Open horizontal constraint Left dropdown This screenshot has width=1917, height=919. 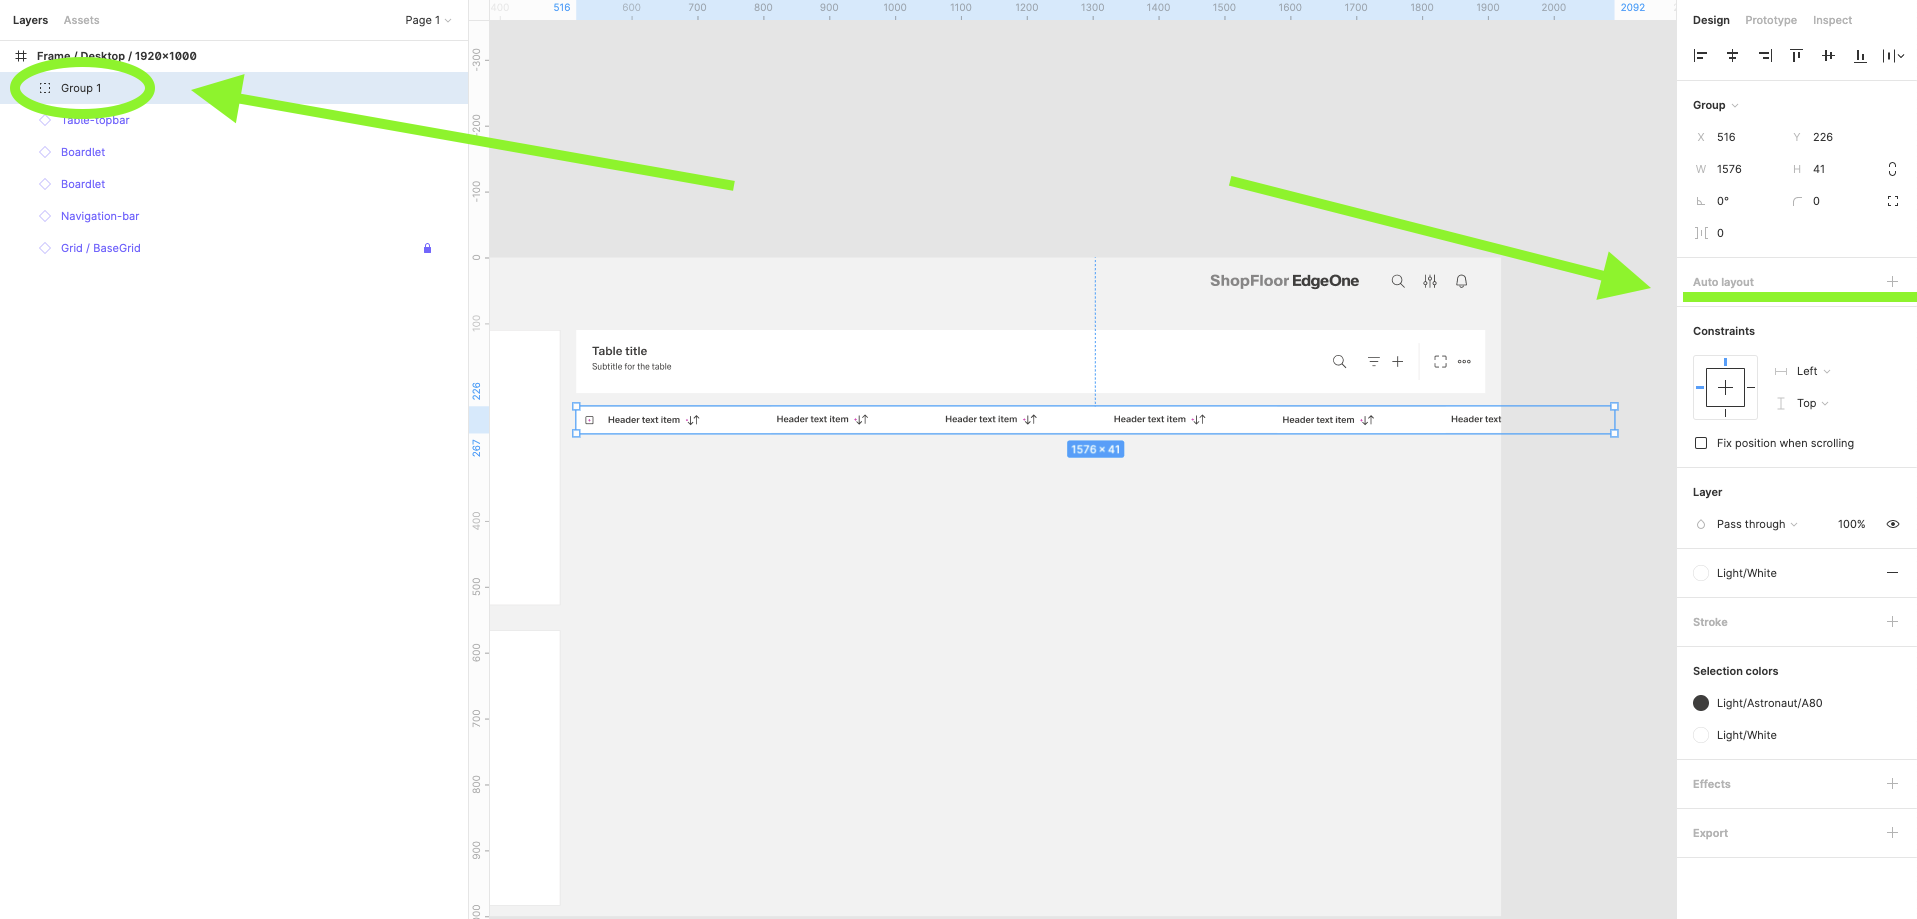pyautogui.click(x=1813, y=371)
